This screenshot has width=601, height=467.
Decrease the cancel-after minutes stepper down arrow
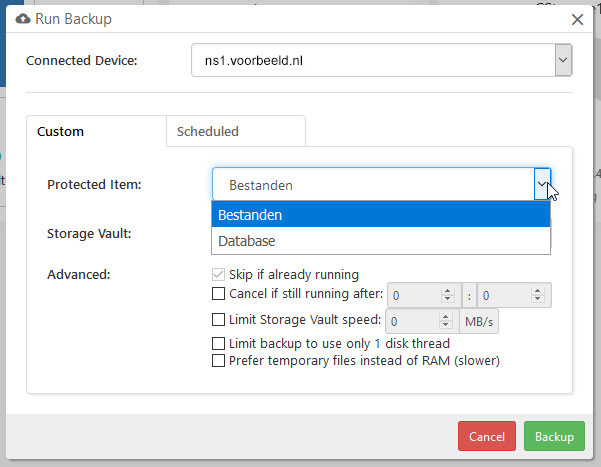tap(537, 299)
